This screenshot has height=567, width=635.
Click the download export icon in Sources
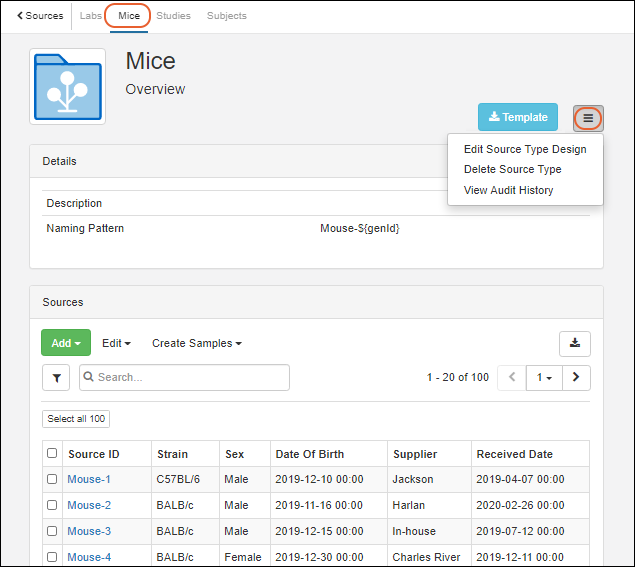click(x=574, y=343)
